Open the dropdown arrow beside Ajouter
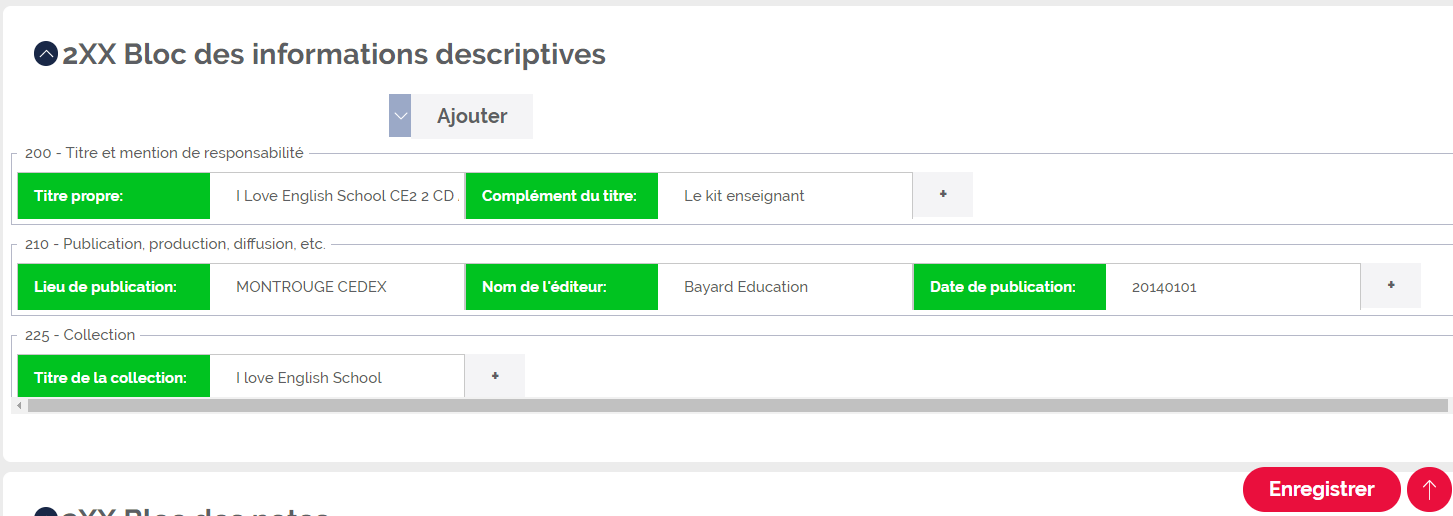Image resolution: width=1453 pixels, height=516 pixels. pos(400,116)
